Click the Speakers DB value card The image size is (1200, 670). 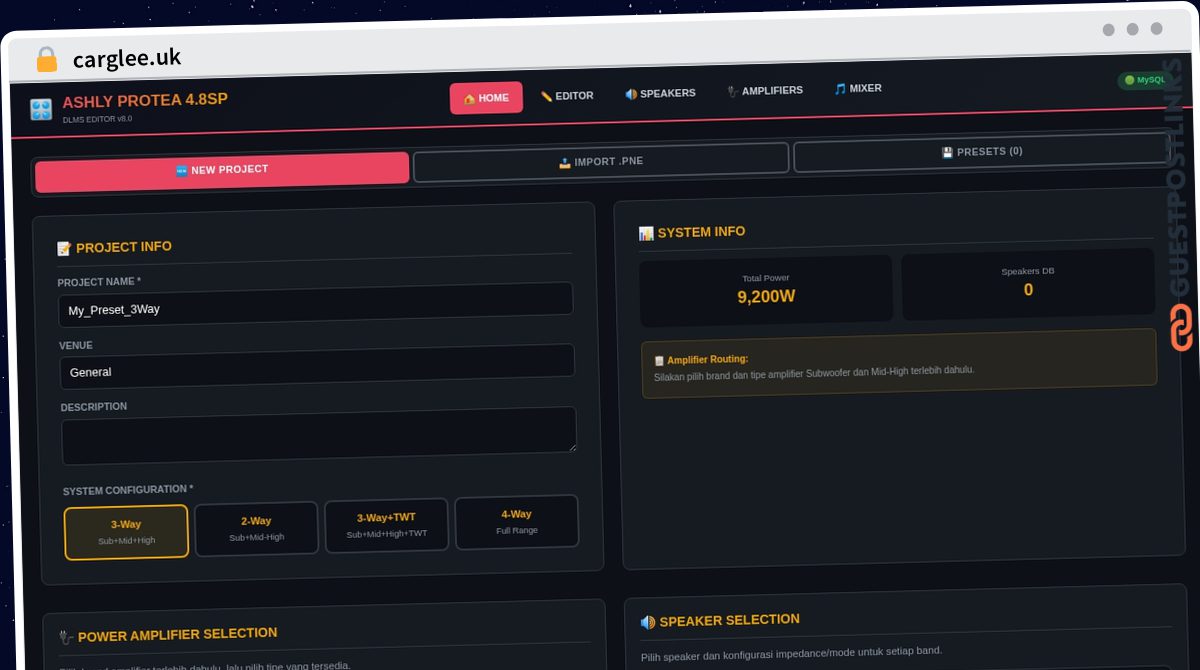[1028, 284]
